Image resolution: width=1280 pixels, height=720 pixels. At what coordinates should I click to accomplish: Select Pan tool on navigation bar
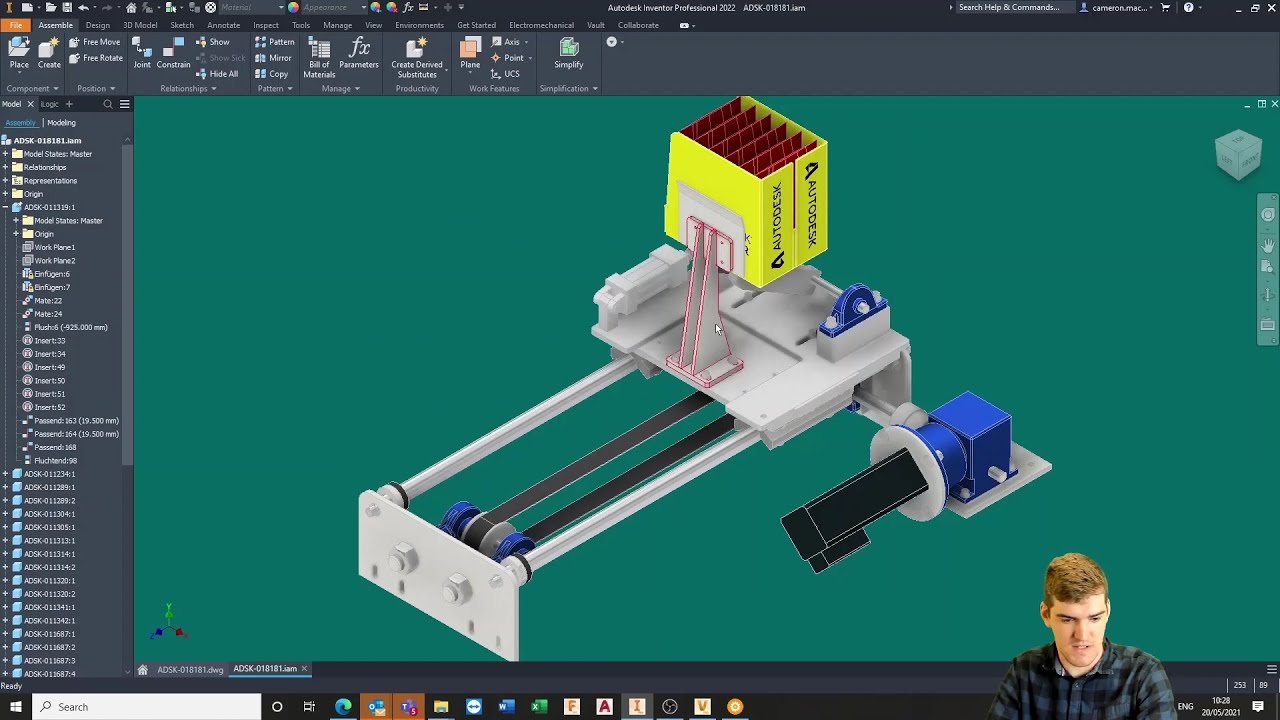tap(1268, 245)
